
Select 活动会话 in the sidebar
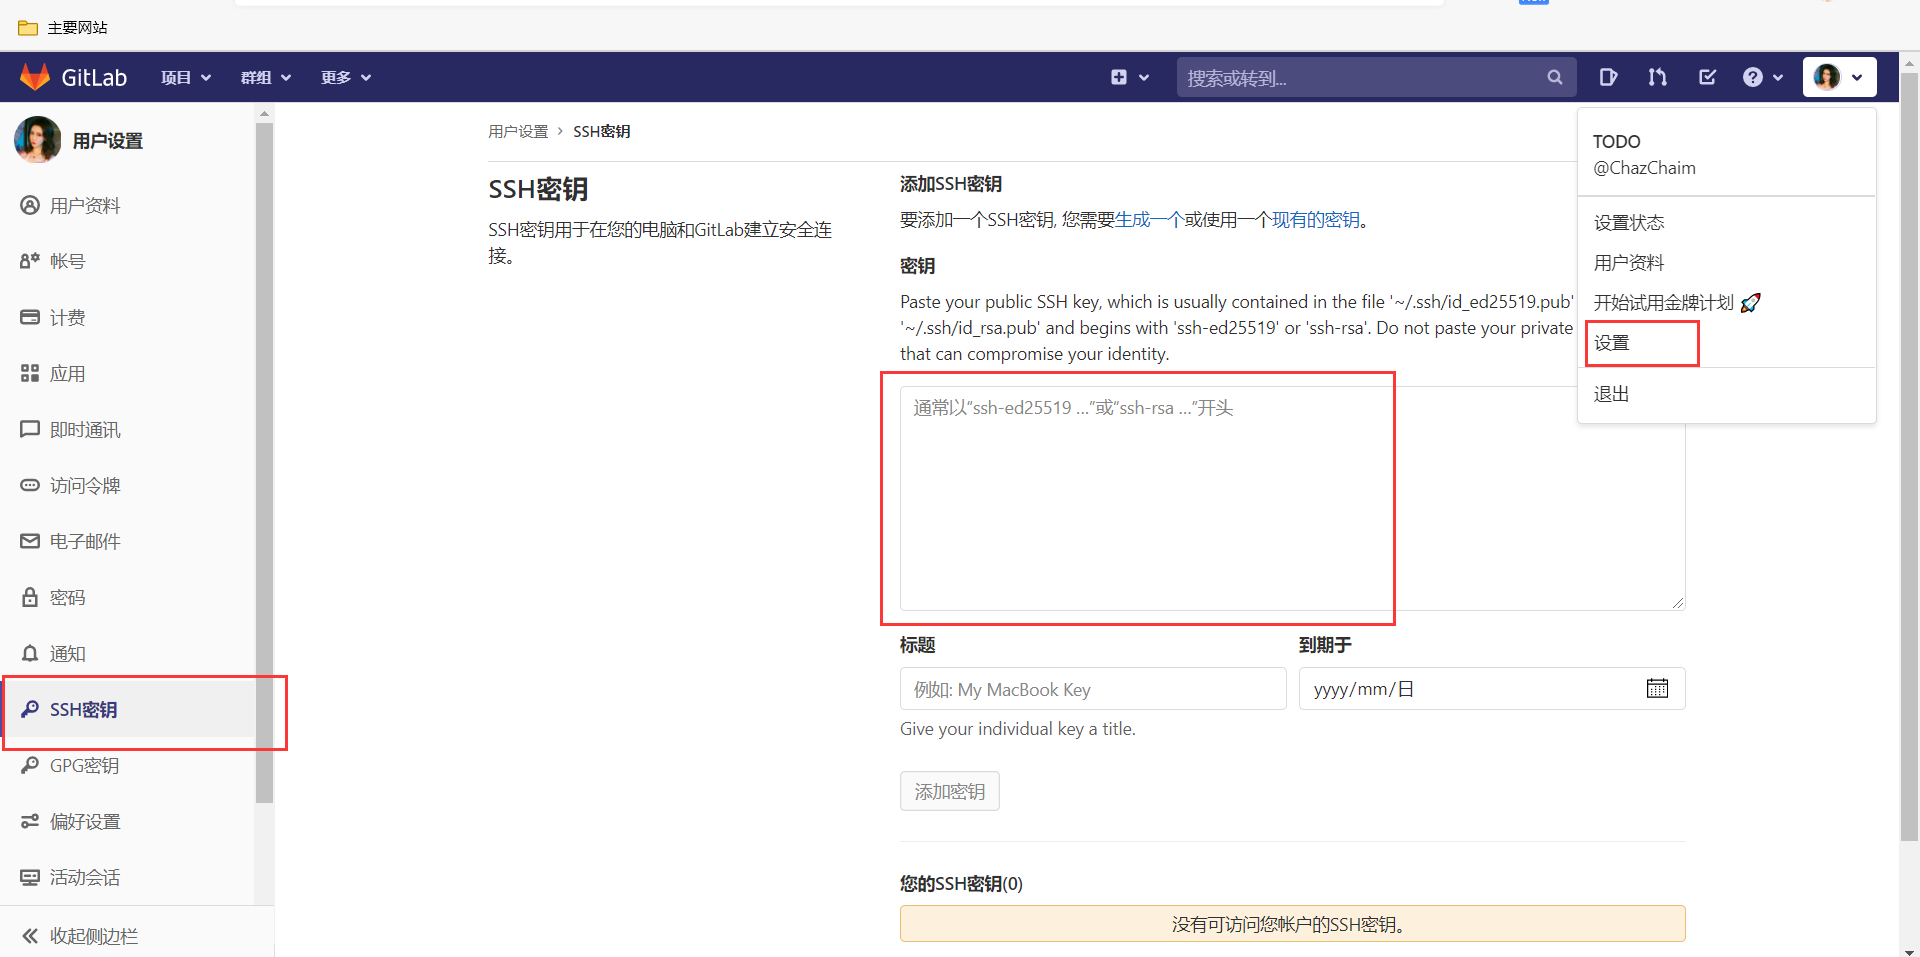(x=85, y=877)
